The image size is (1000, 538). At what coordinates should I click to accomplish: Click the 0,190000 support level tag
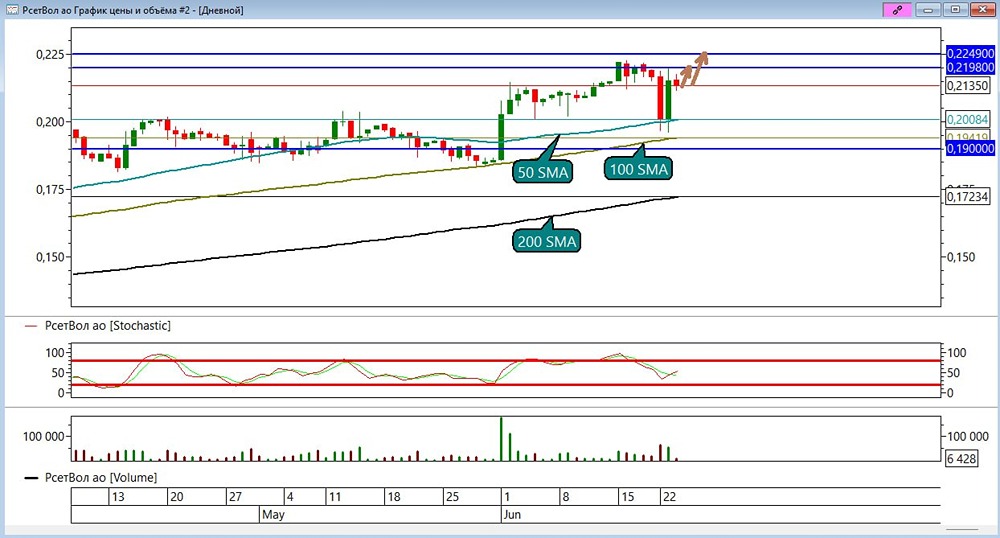970,149
